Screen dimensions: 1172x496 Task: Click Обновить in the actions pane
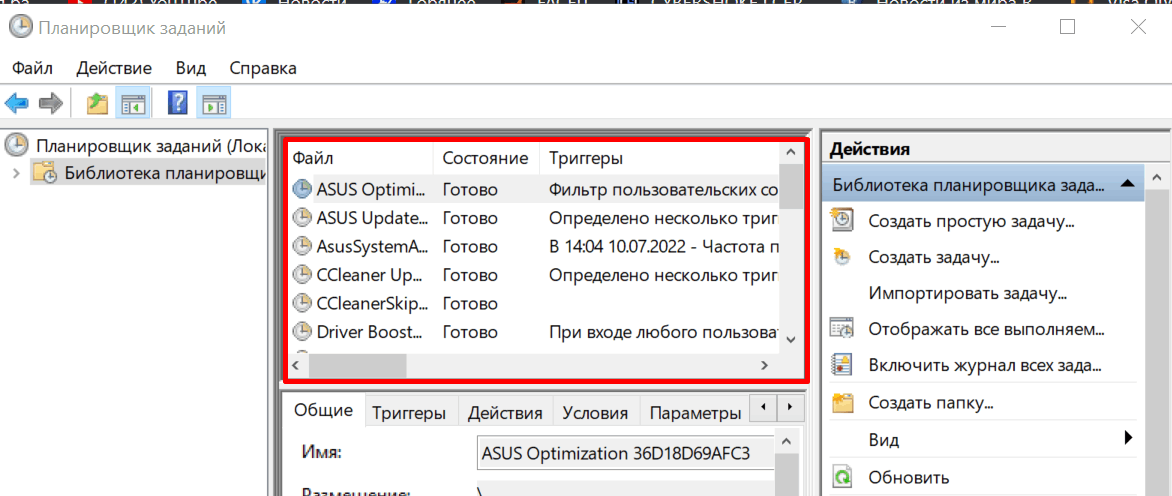pyautogui.click(x=908, y=477)
